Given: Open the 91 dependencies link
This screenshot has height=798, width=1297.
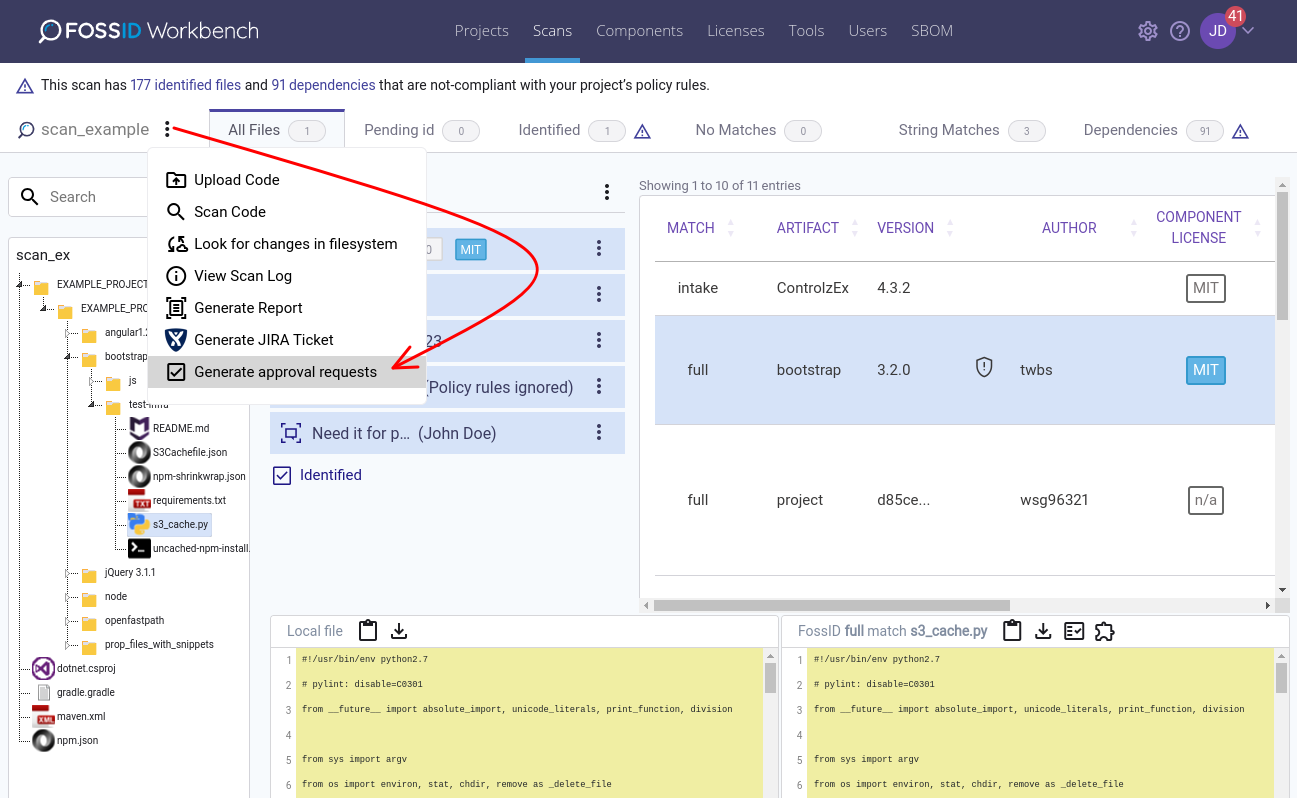Looking at the screenshot, I should click(323, 85).
